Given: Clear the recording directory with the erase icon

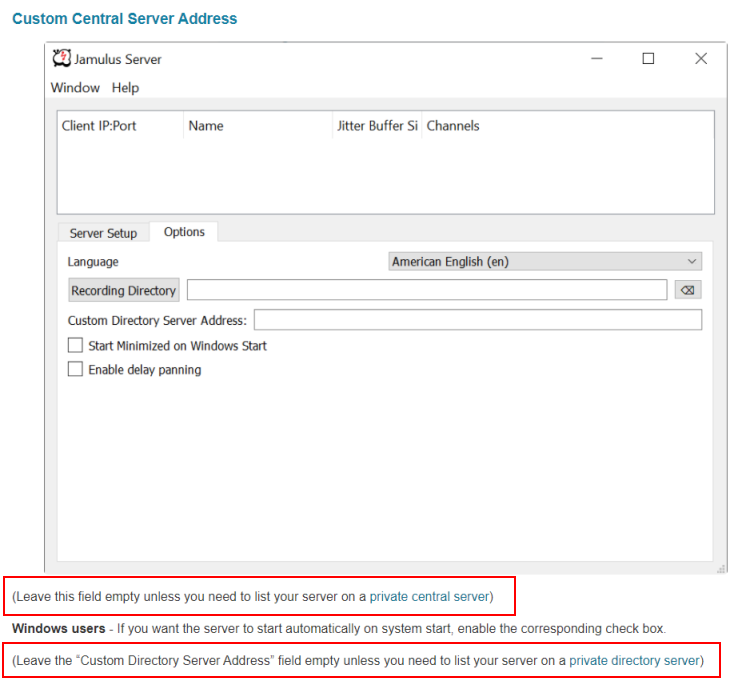Looking at the screenshot, I should coord(687,290).
